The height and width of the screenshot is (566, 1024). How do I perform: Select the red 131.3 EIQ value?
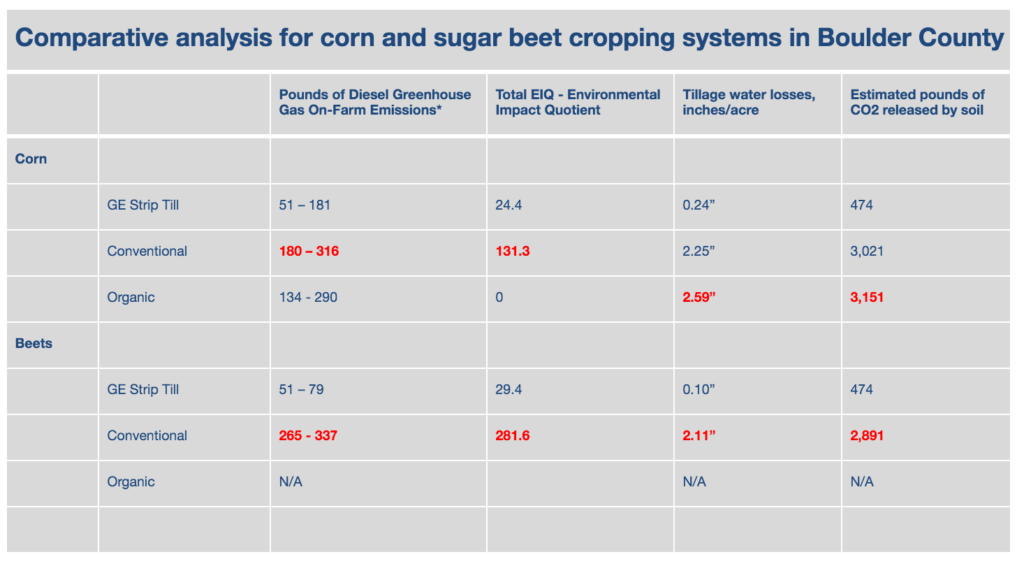tap(512, 251)
